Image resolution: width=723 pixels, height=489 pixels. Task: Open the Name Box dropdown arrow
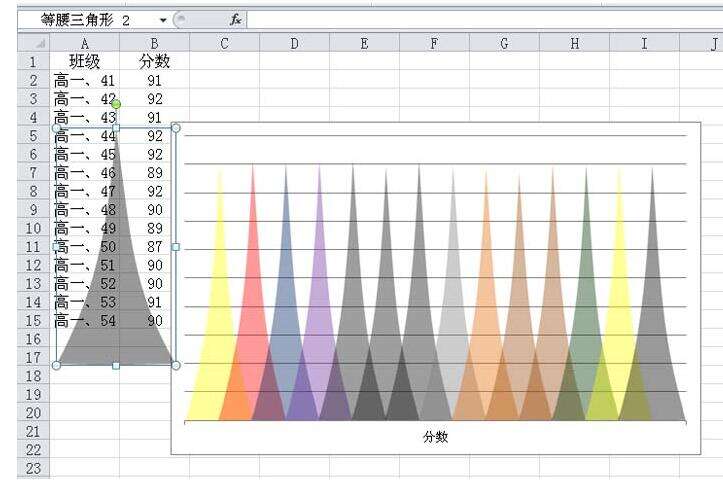[x=163, y=20]
